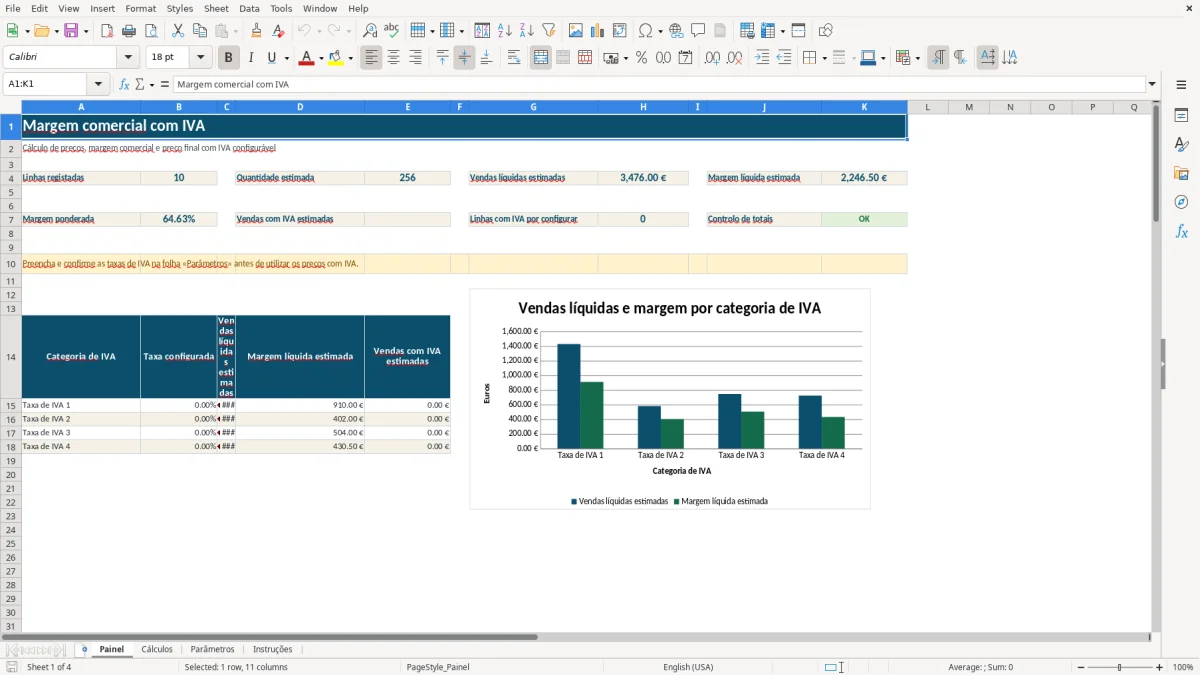
Task: Open the File menu
Action: [12, 8]
